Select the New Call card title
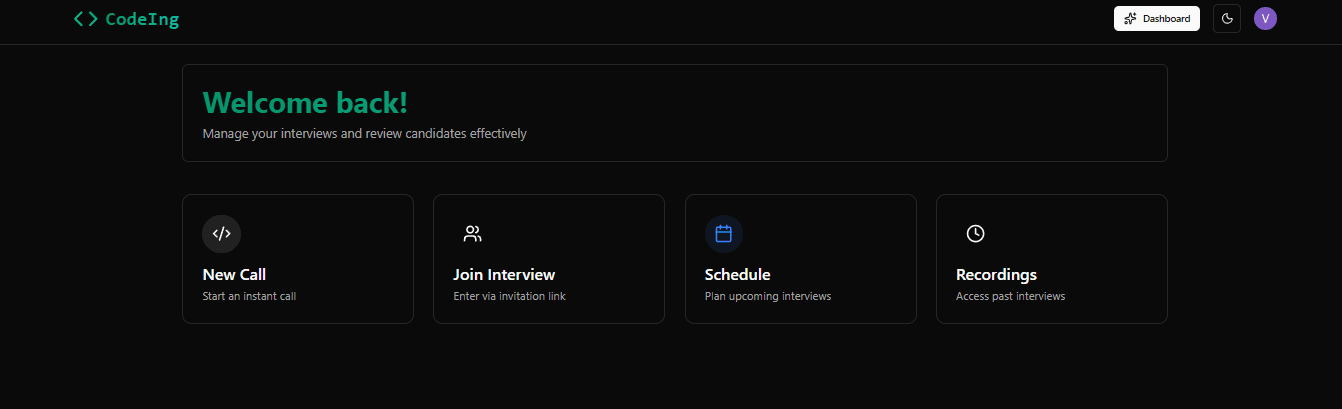The height and width of the screenshot is (409, 1342). tap(234, 275)
